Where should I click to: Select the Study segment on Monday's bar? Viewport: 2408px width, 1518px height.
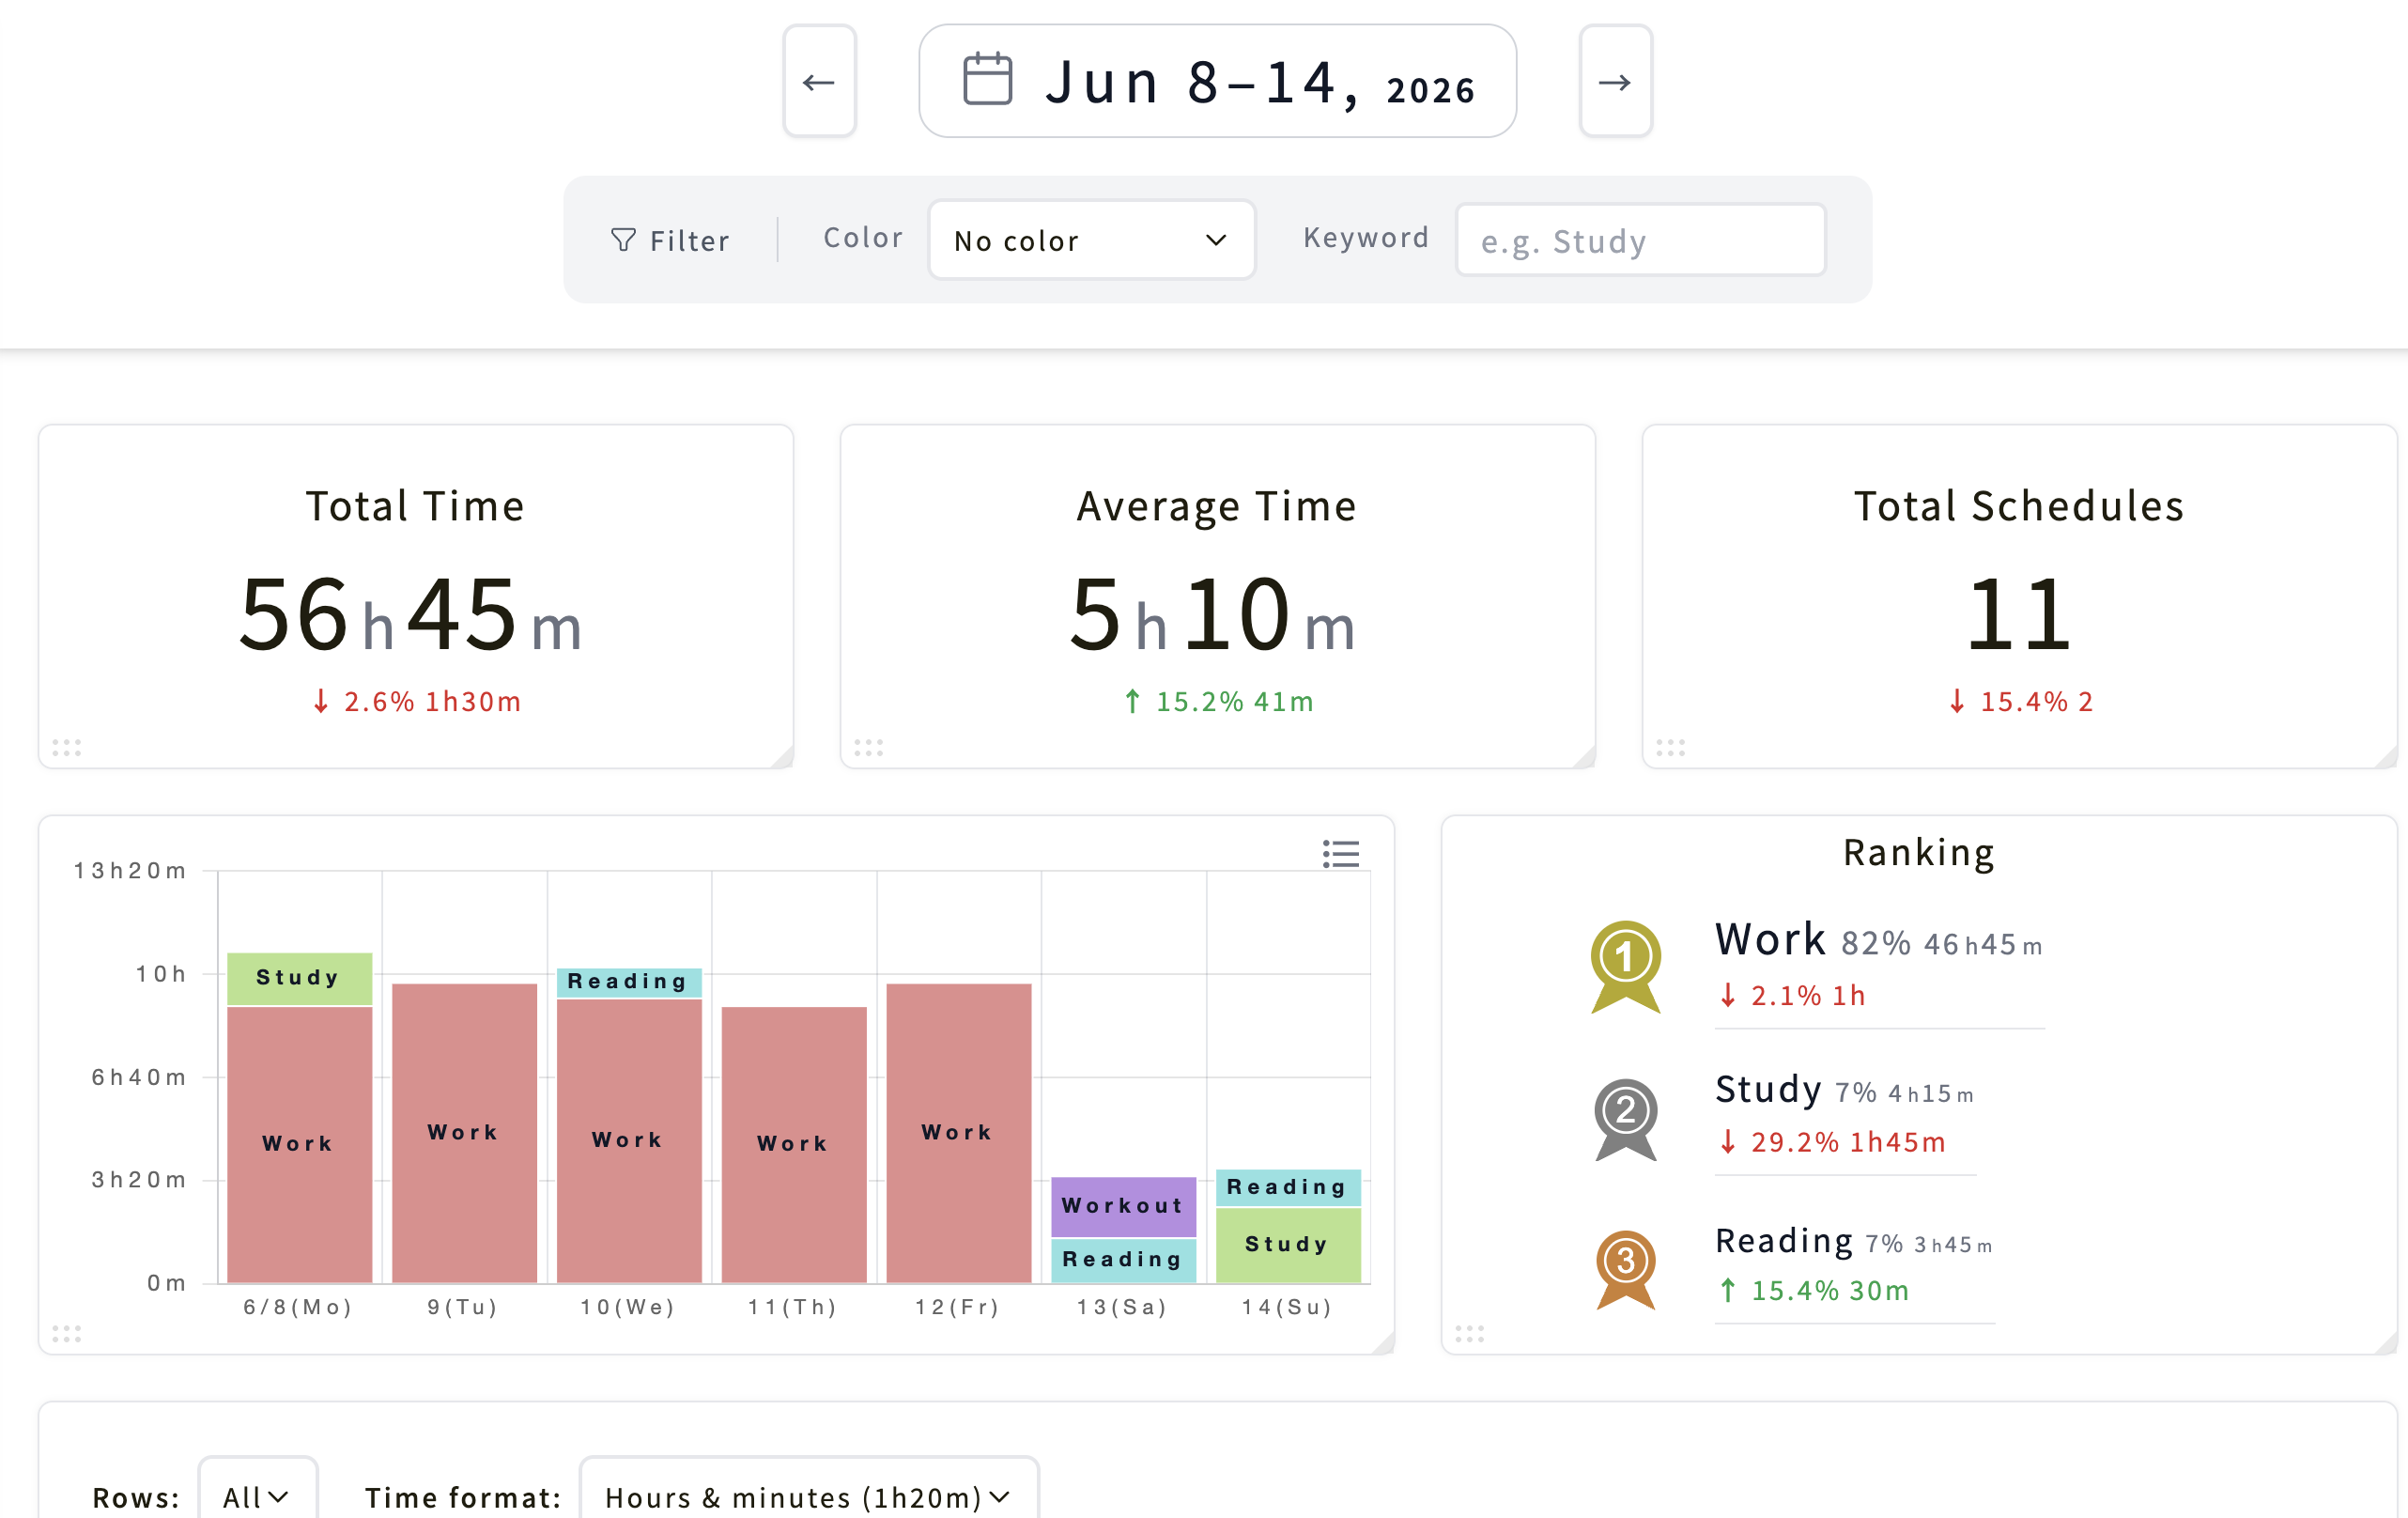(300, 979)
